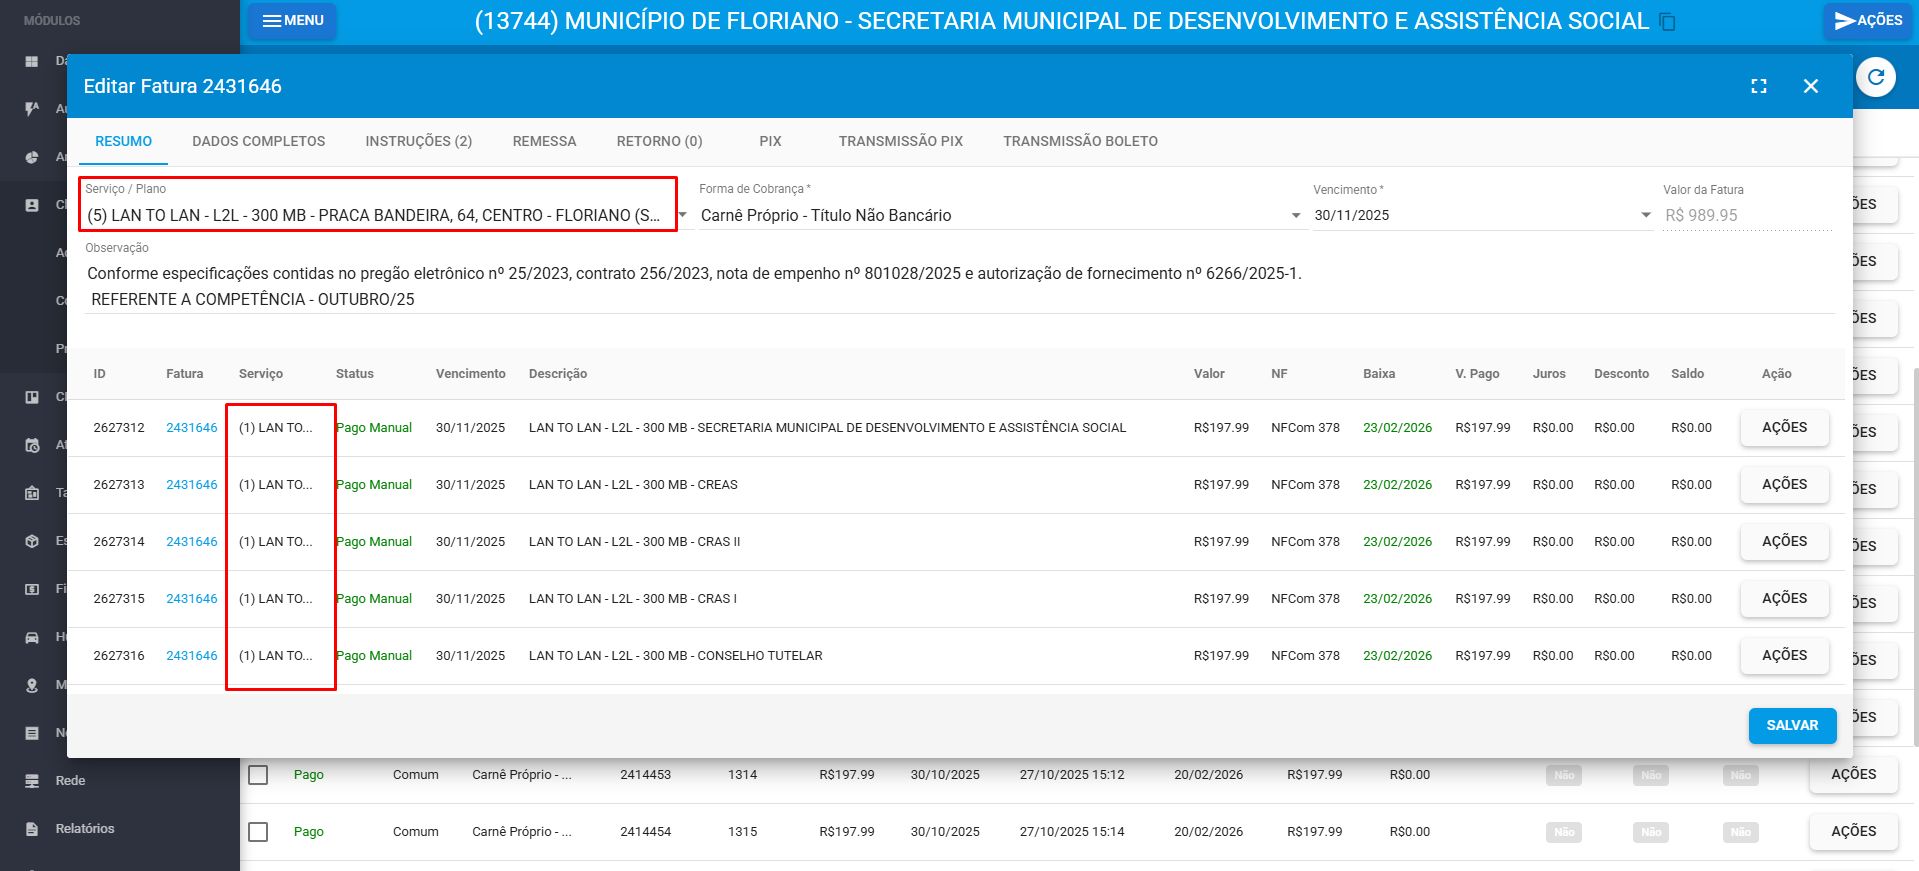Click 'Pago Manual' status in row 2627315

(x=374, y=599)
